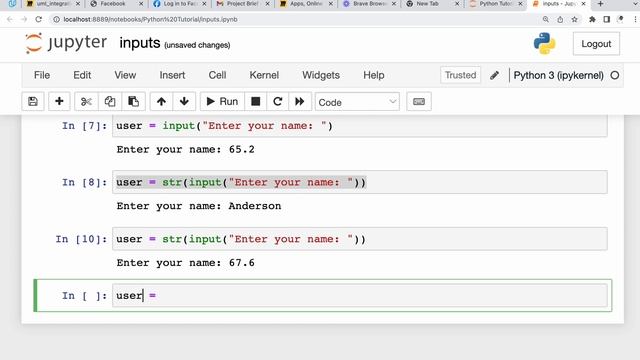
Task: Click output text 'Enter your name: 67.6'
Action: (185, 262)
